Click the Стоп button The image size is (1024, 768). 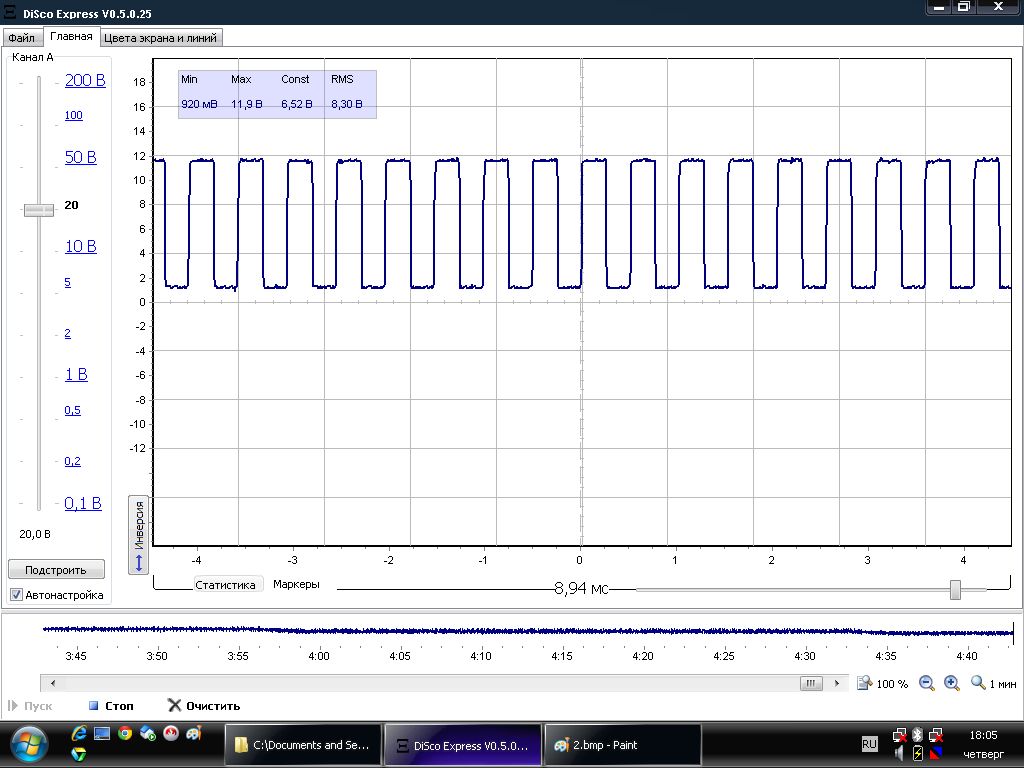pyautogui.click(x=111, y=706)
